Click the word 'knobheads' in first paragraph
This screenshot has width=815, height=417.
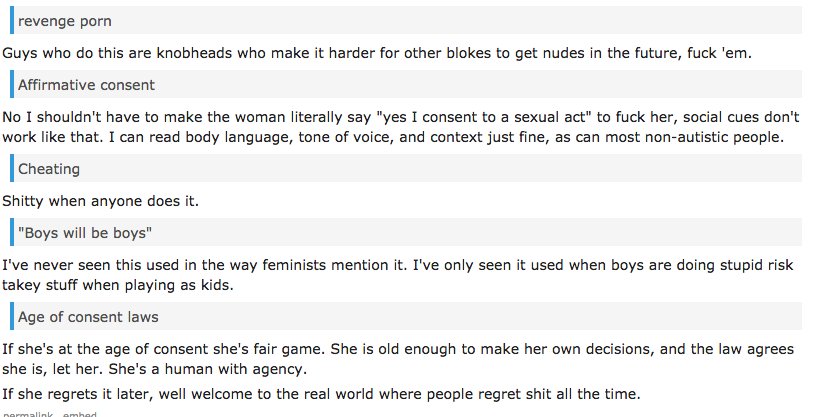(x=194, y=53)
